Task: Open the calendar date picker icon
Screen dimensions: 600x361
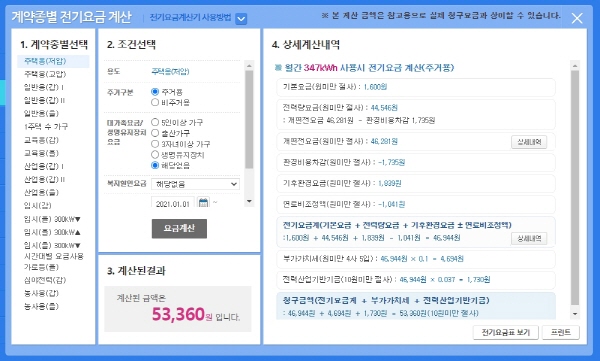Action: point(204,203)
